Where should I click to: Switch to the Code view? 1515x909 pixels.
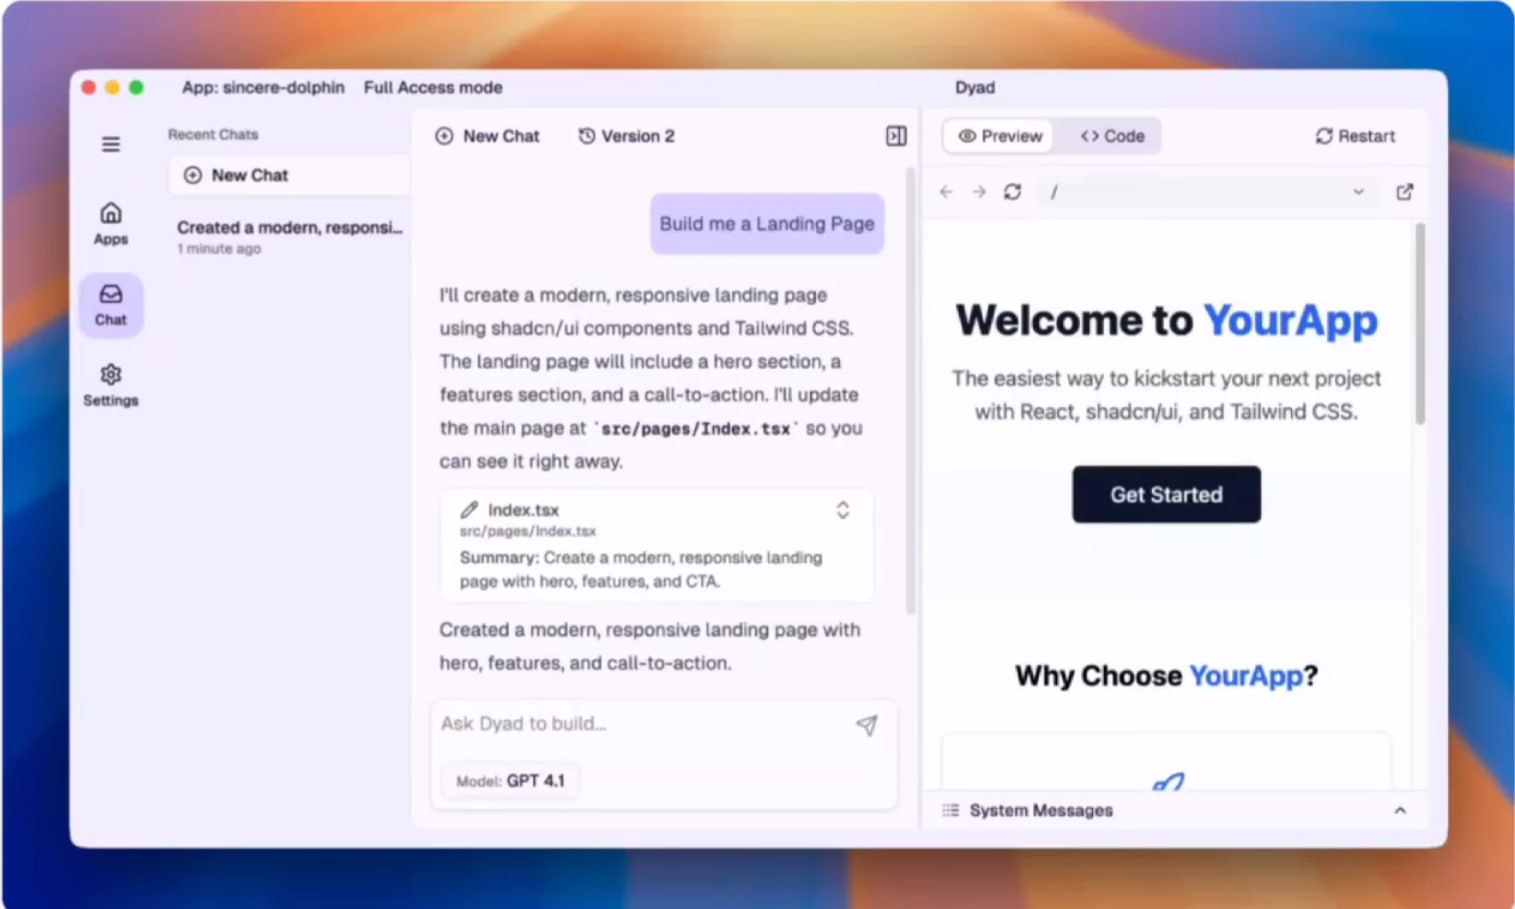(x=1112, y=136)
